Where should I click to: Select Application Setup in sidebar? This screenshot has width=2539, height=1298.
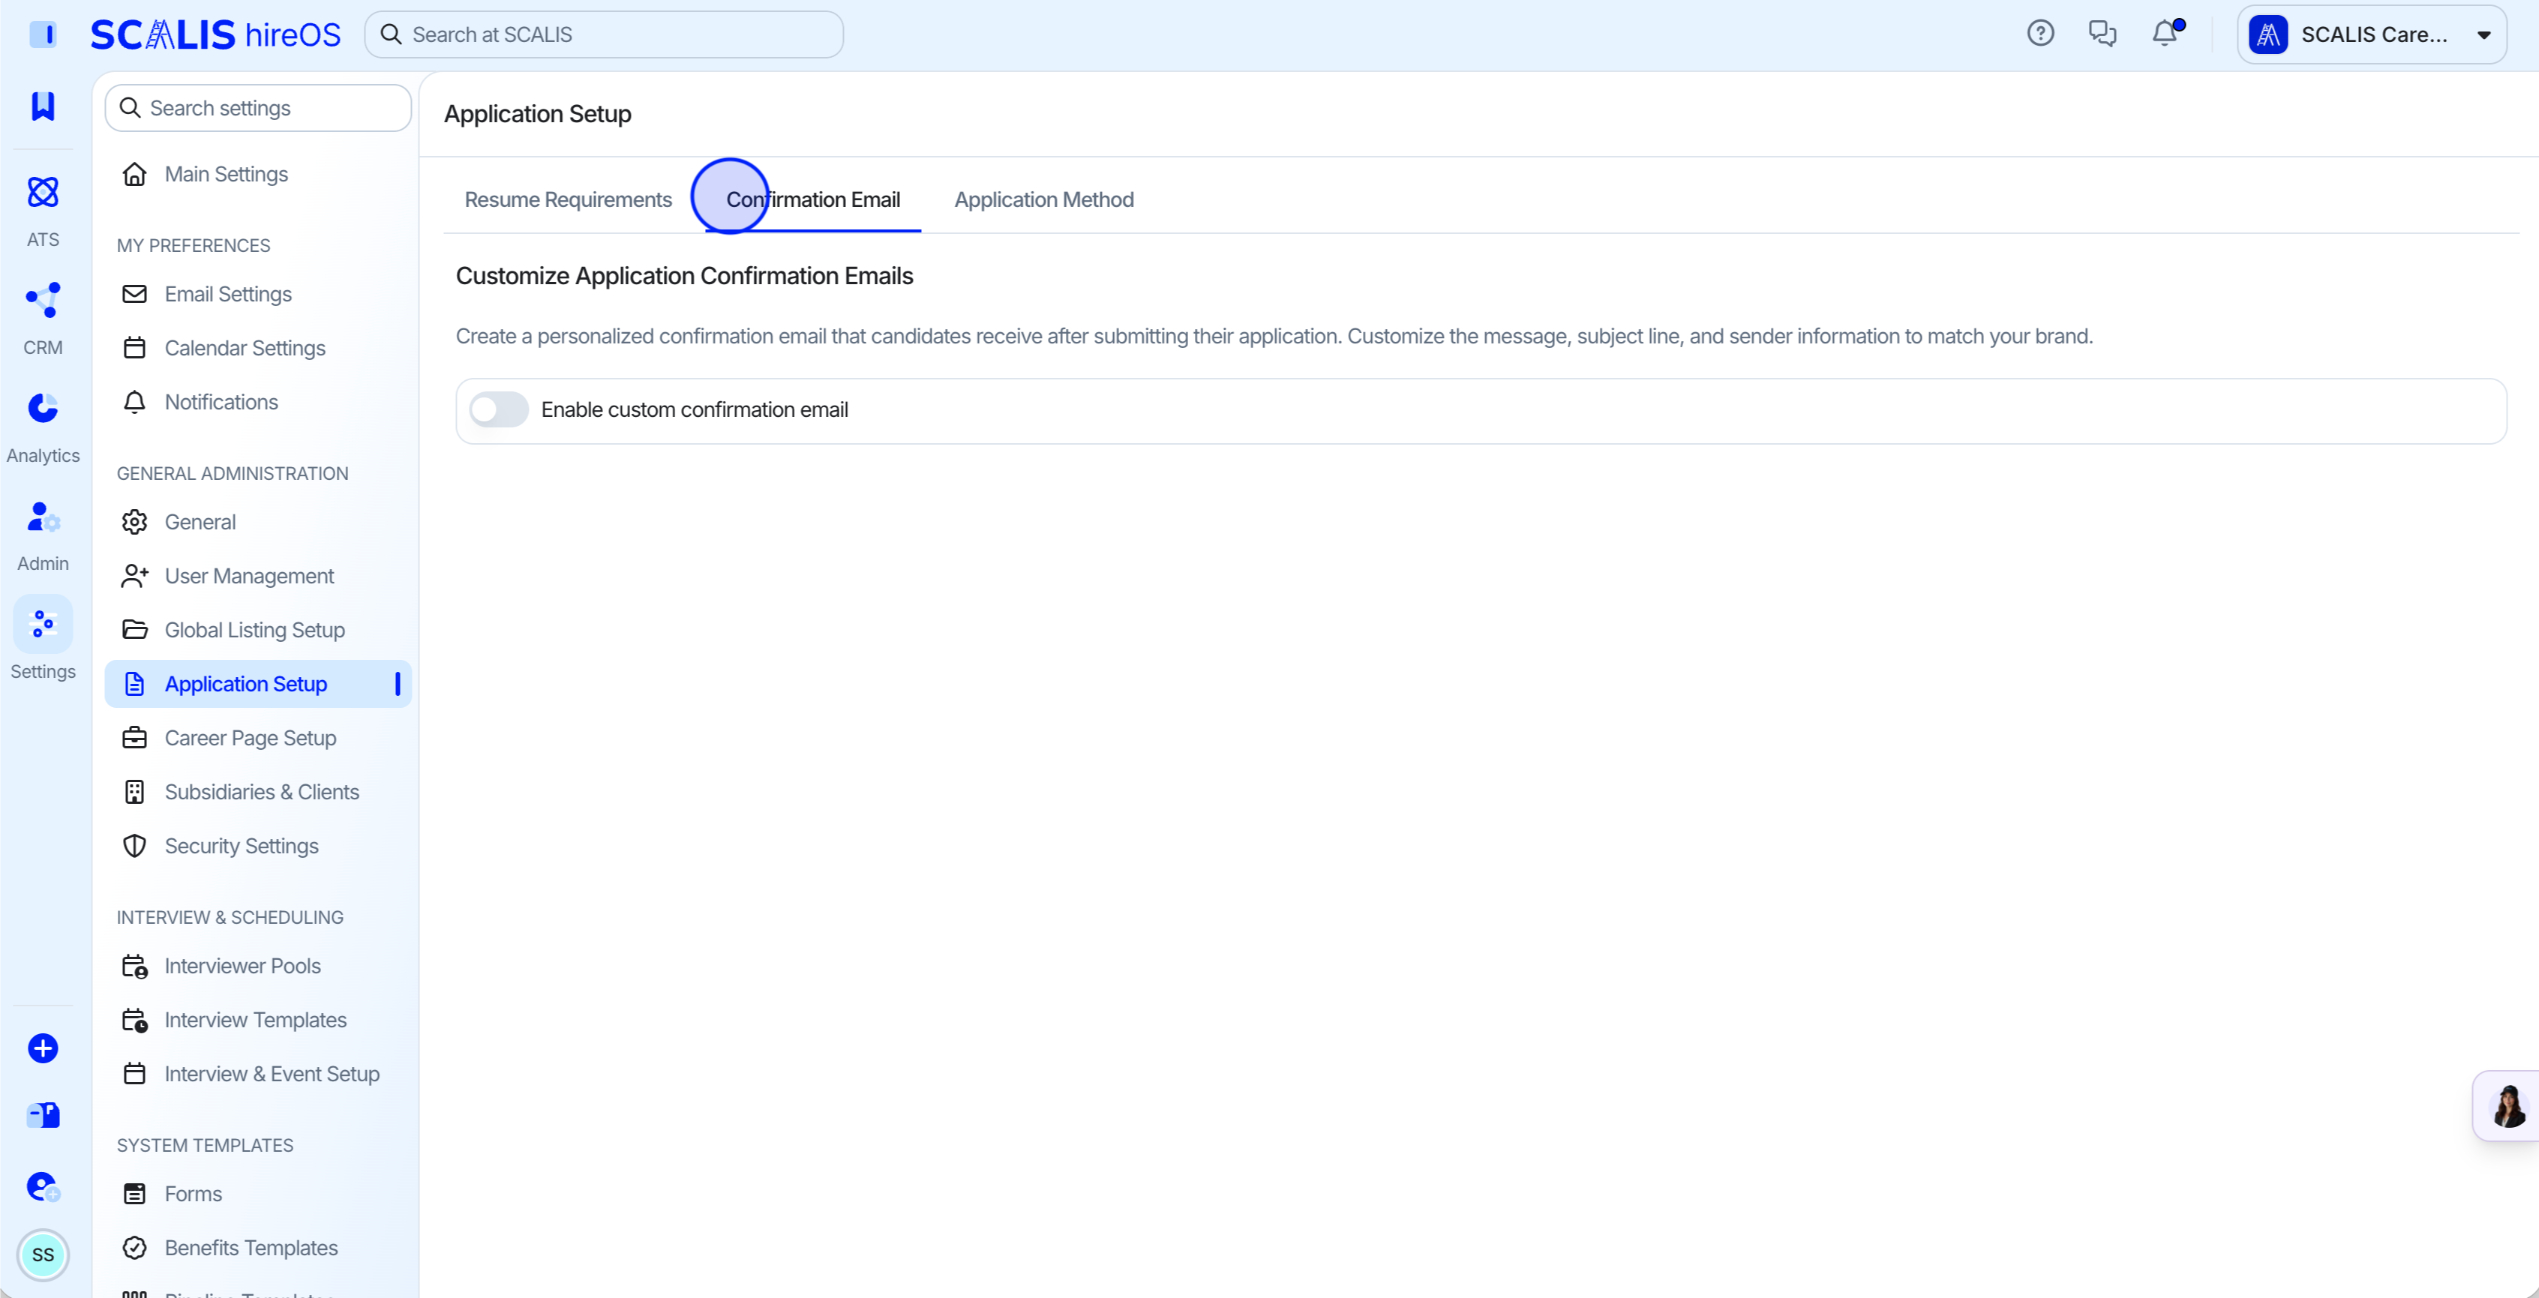(x=258, y=684)
